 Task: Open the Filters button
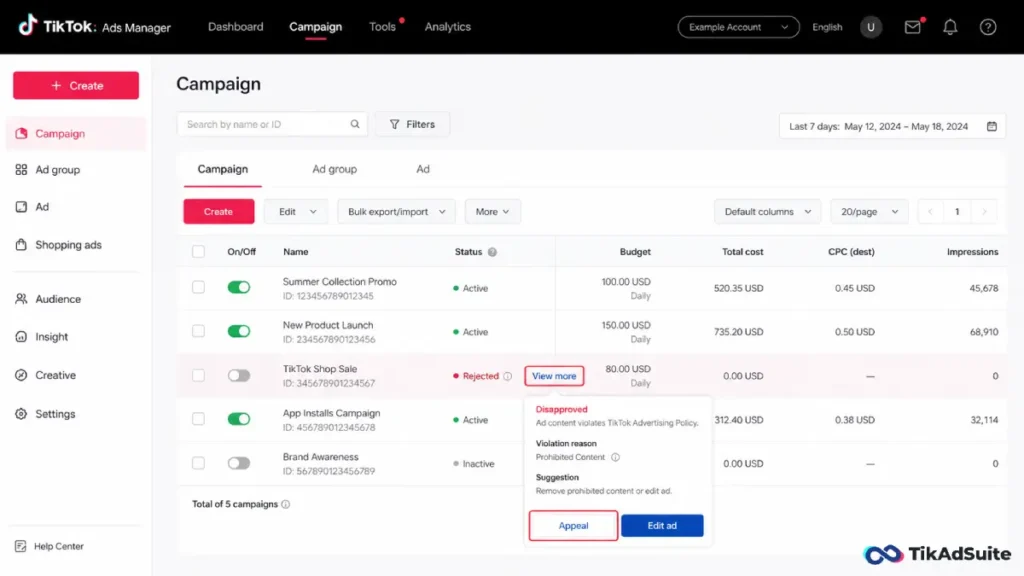click(412, 124)
